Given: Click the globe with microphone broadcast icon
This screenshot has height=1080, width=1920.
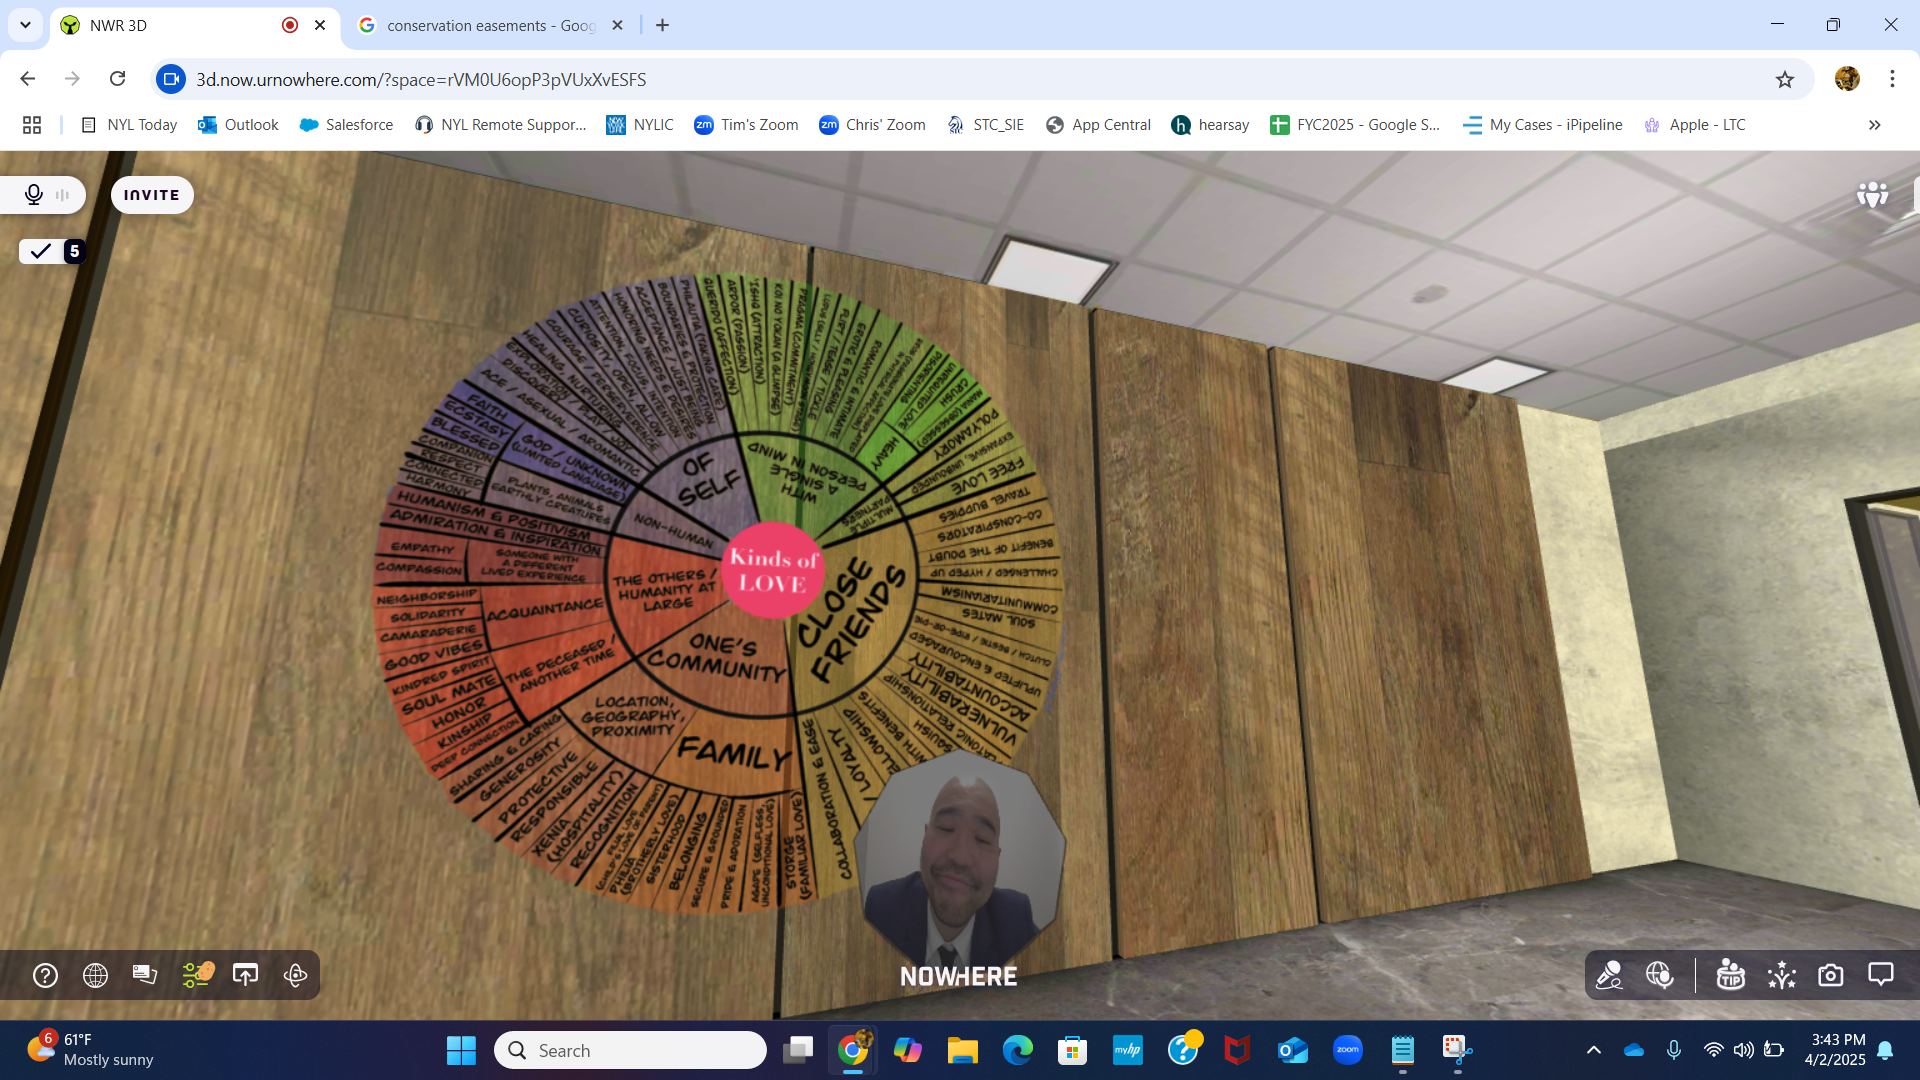Looking at the screenshot, I should pyautogui.click(x=1660, y=975).
